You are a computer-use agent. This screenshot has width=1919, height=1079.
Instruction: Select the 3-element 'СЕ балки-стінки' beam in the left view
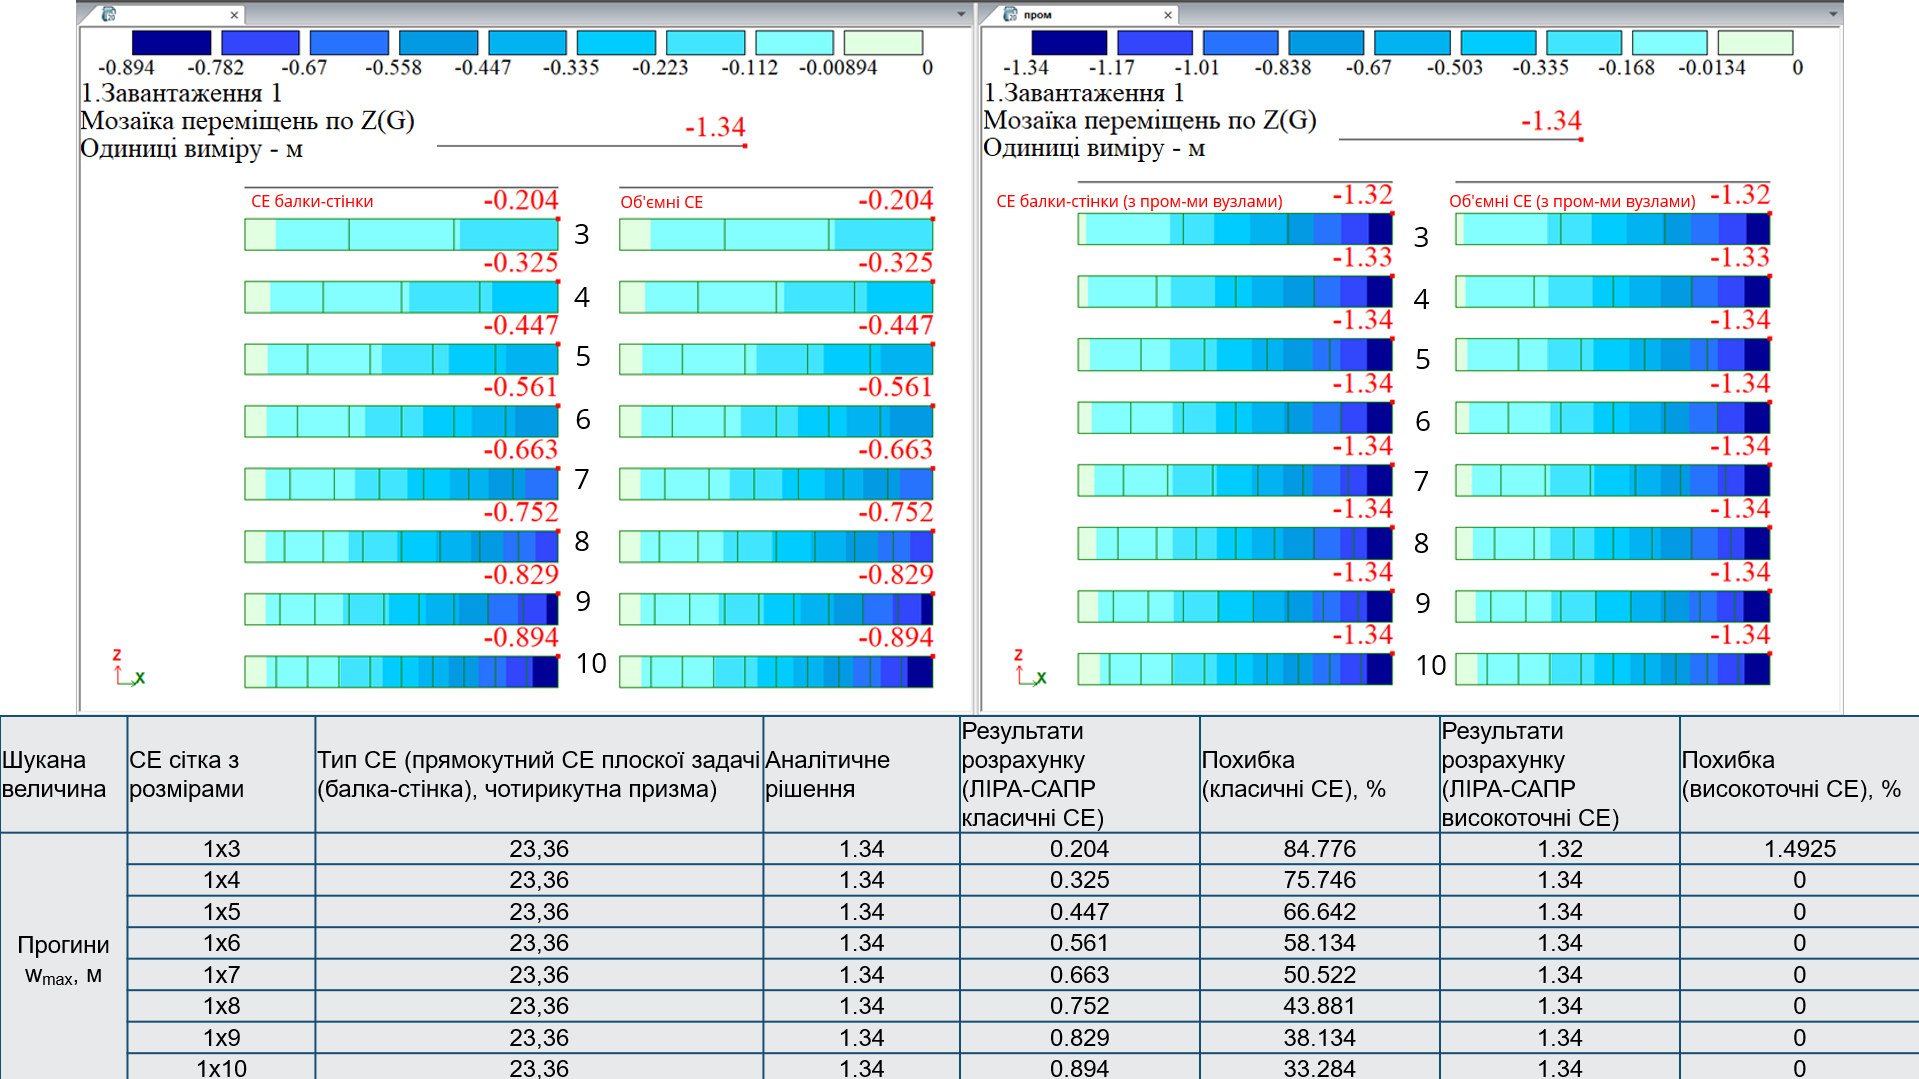(401, 234)
